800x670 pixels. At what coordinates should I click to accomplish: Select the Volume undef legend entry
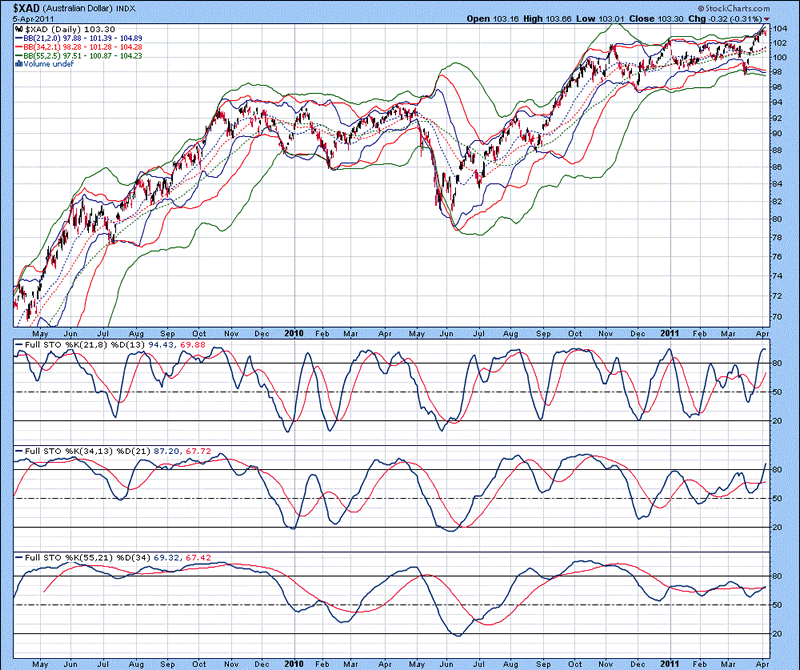click(49, 65)
